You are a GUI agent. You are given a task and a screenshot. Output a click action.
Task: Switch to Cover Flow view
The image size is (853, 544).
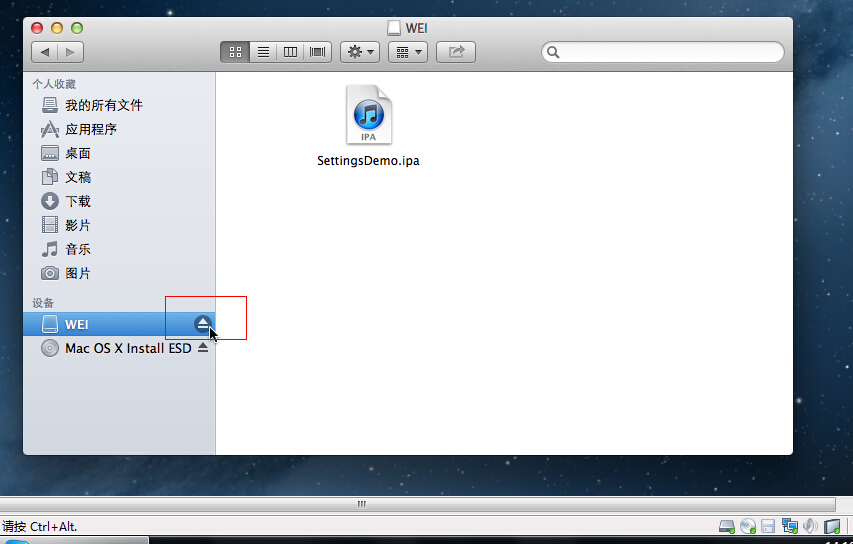pyautogui.click(x=318, y=52)
